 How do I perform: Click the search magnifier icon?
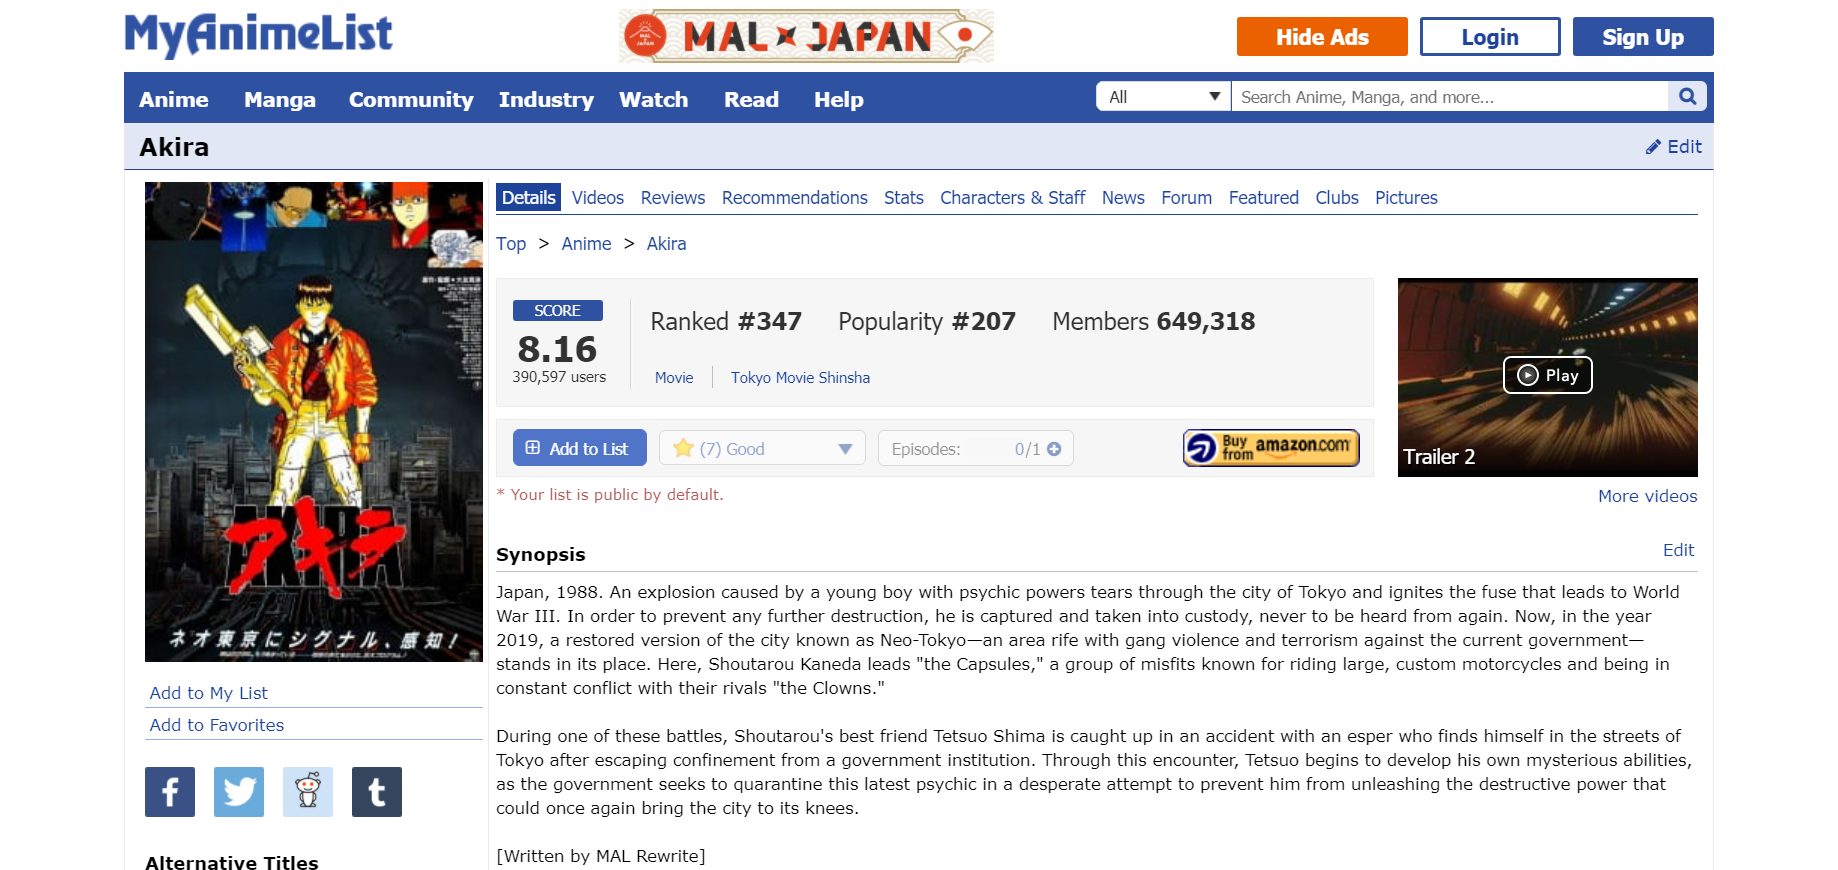pos(1687,97)
